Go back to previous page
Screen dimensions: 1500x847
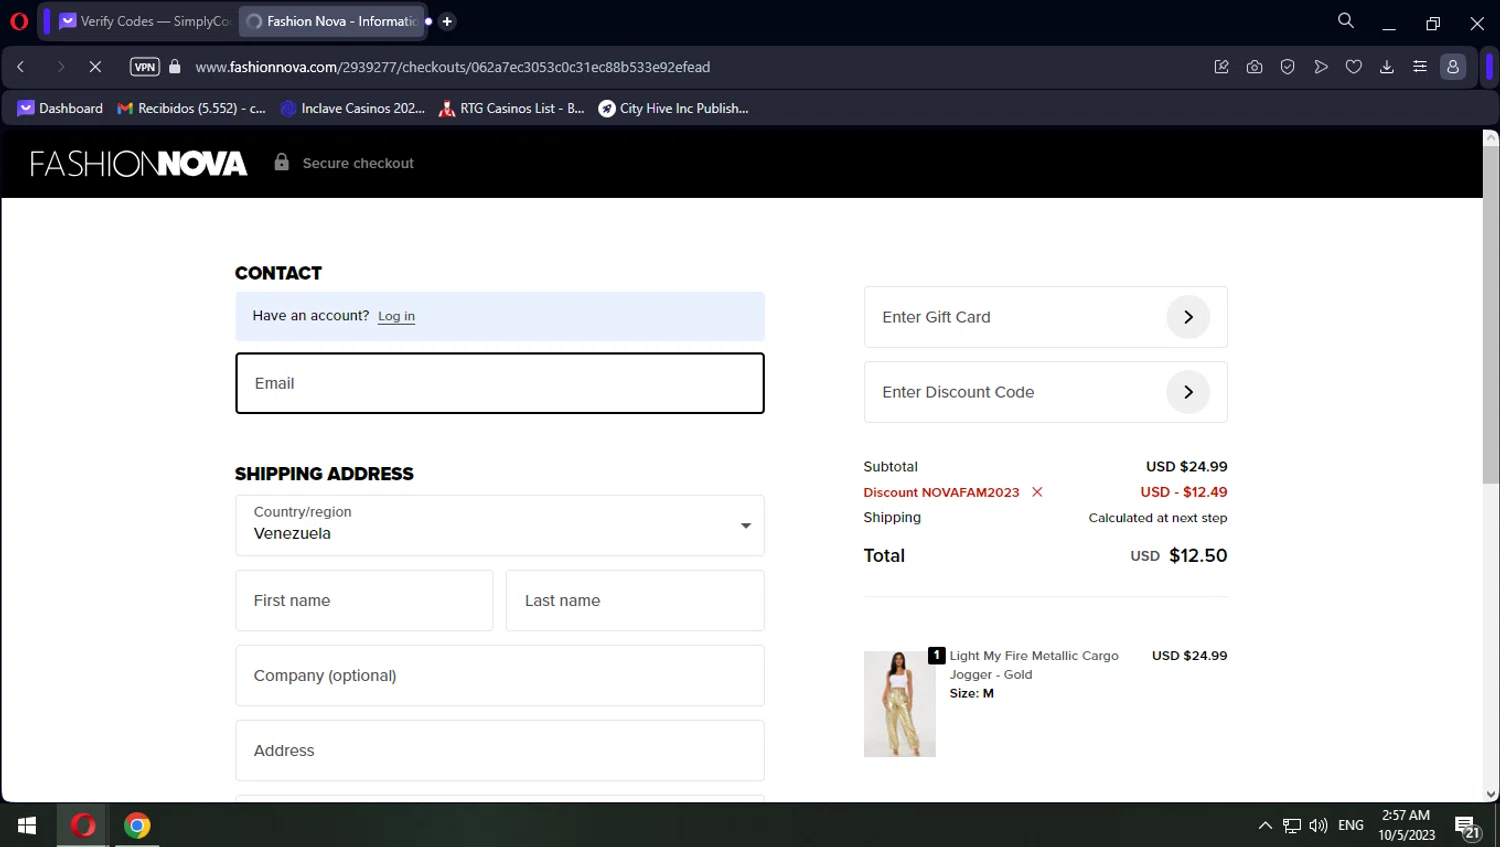point(21,67)
